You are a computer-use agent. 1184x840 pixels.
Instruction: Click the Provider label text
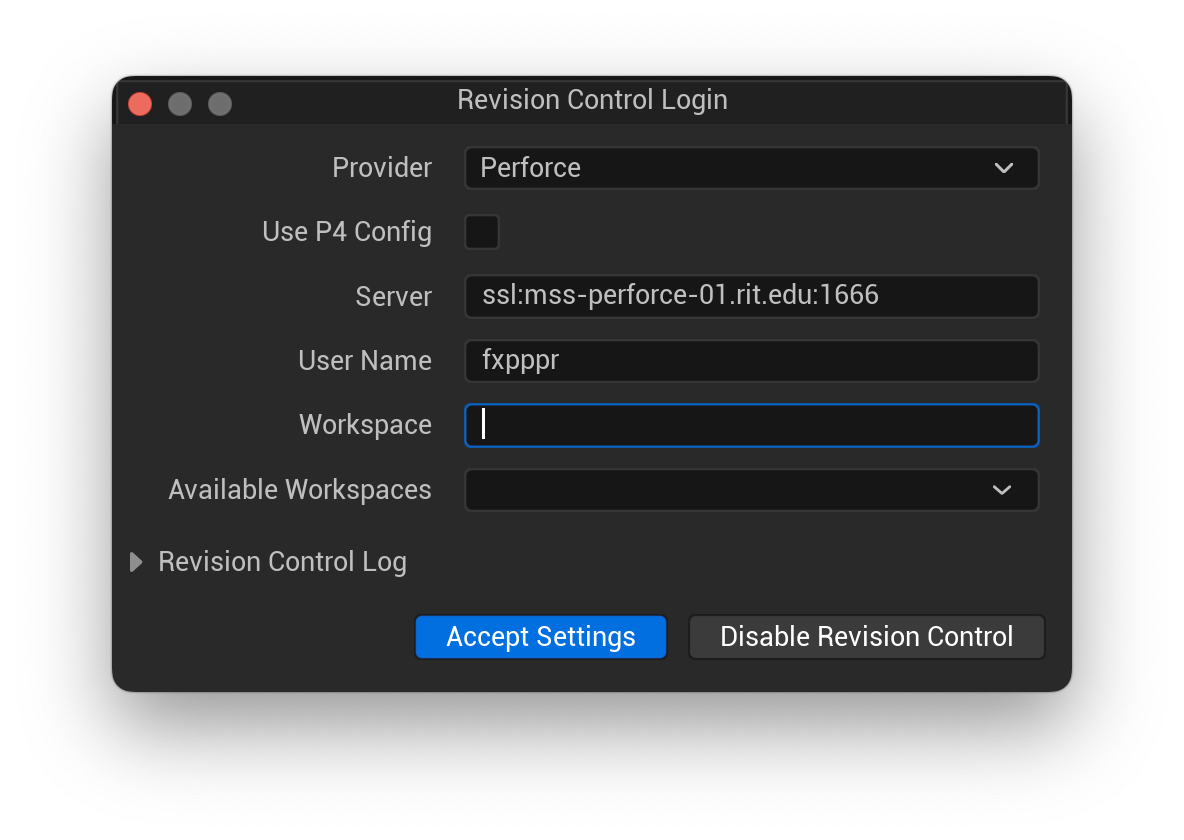[382, 168]
